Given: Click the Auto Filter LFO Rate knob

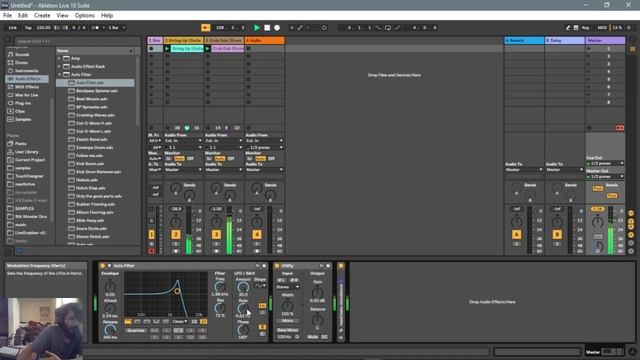Looking at the screenshot, I should pos(243,308).
